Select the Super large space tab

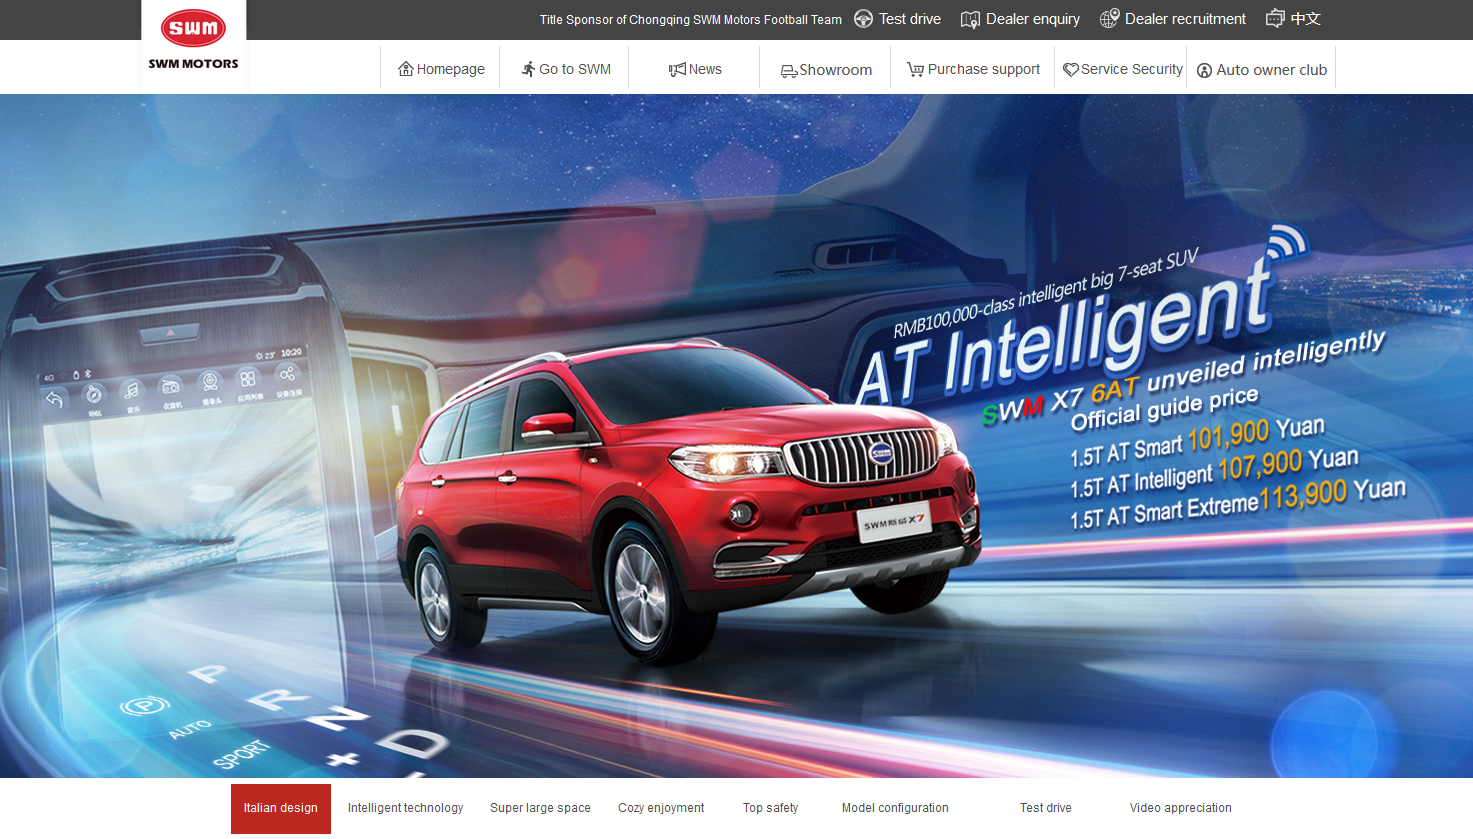540,808
